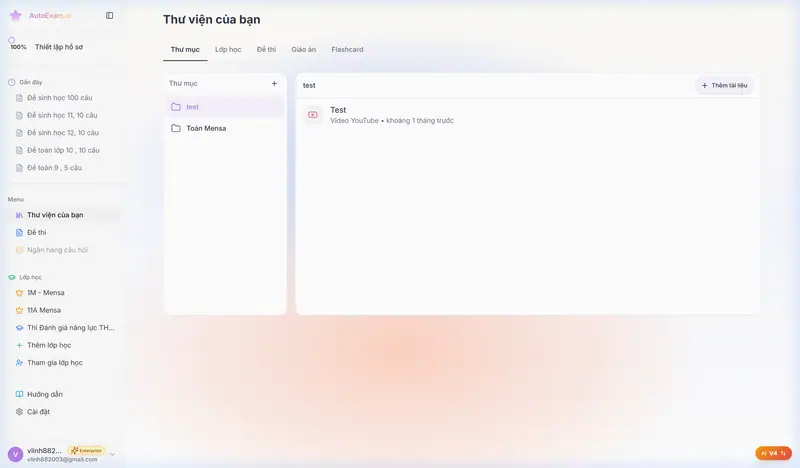Toggle the AI V4 model switcher

[x=773, y=453]
